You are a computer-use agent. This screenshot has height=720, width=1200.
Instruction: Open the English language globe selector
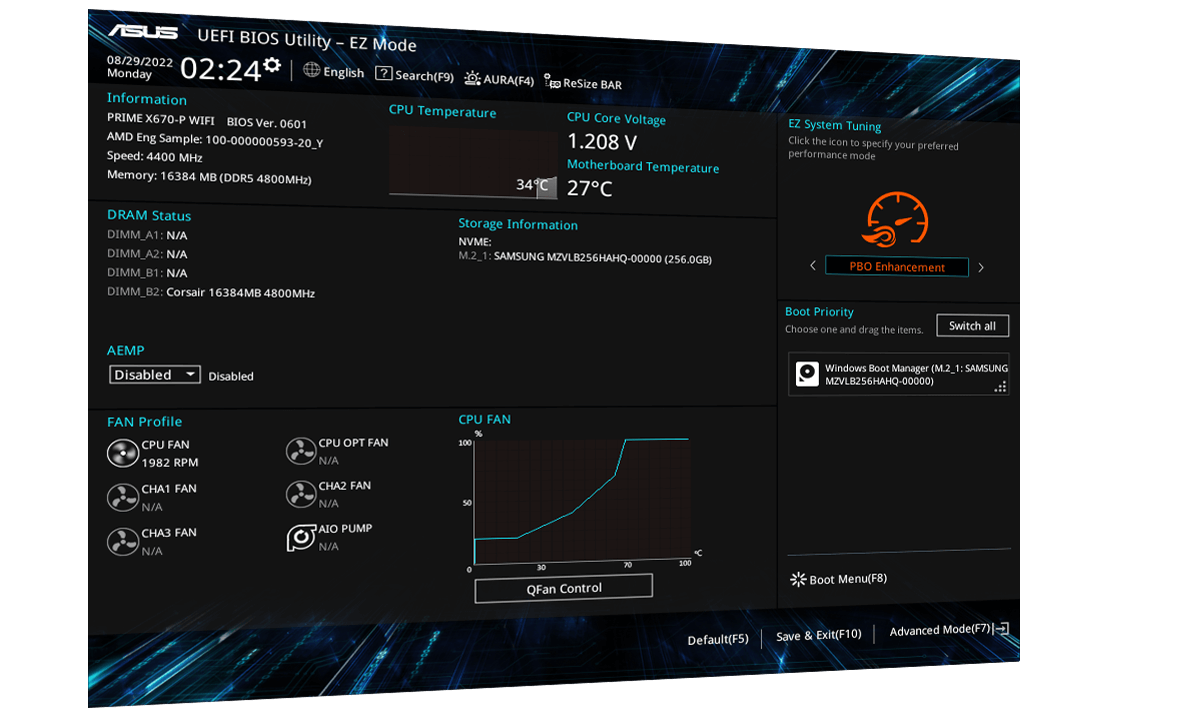click(x=334, y=72)
